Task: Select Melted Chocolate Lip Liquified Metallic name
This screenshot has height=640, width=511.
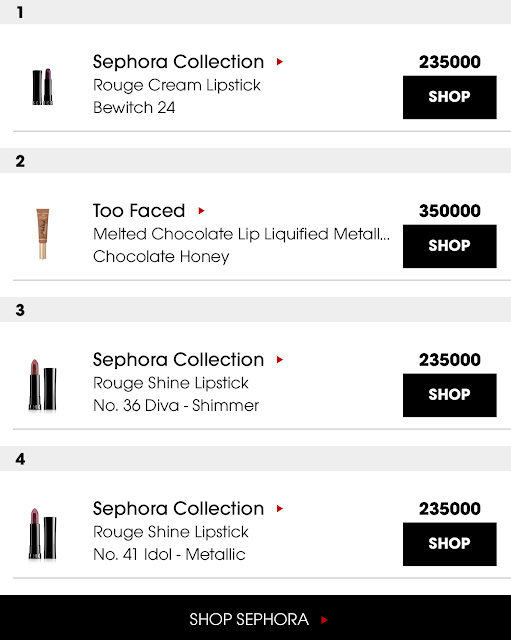Action: point(241,234)
